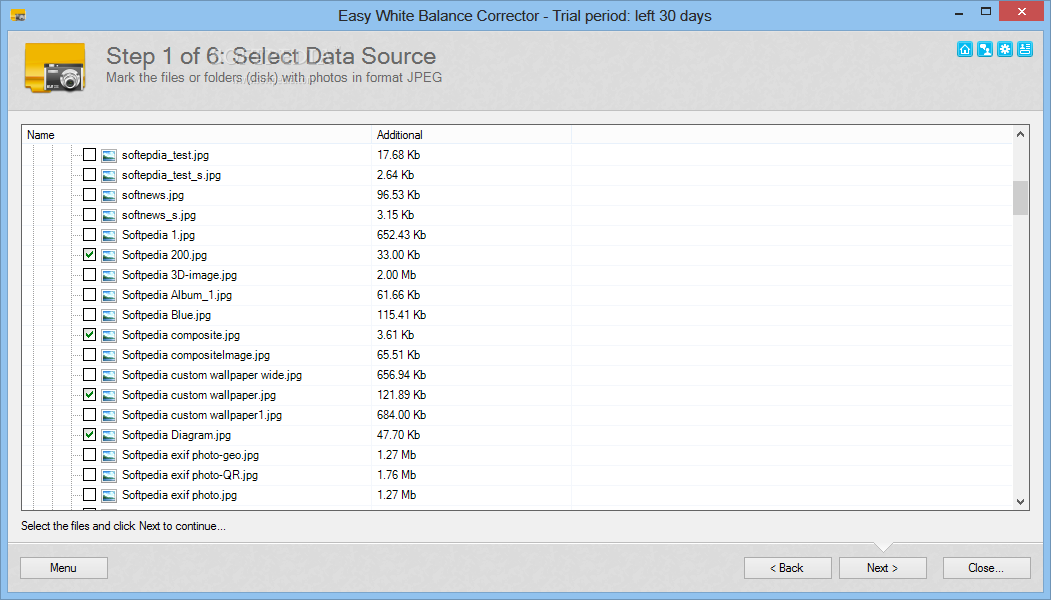The image size is (1051, 600).
Task: Select Softpedia custom wallpaper wide.jpg name
Action: 212,375
